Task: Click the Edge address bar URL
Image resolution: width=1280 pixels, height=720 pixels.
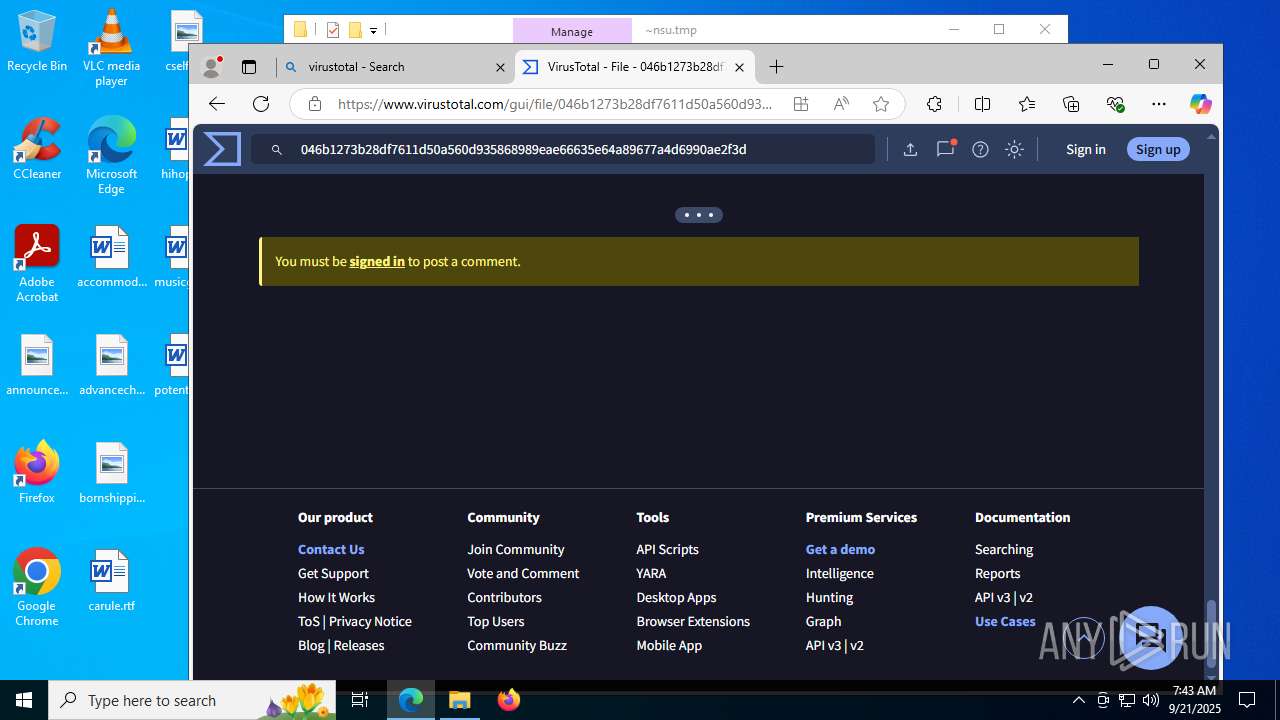Action: (x=555, y=104)
